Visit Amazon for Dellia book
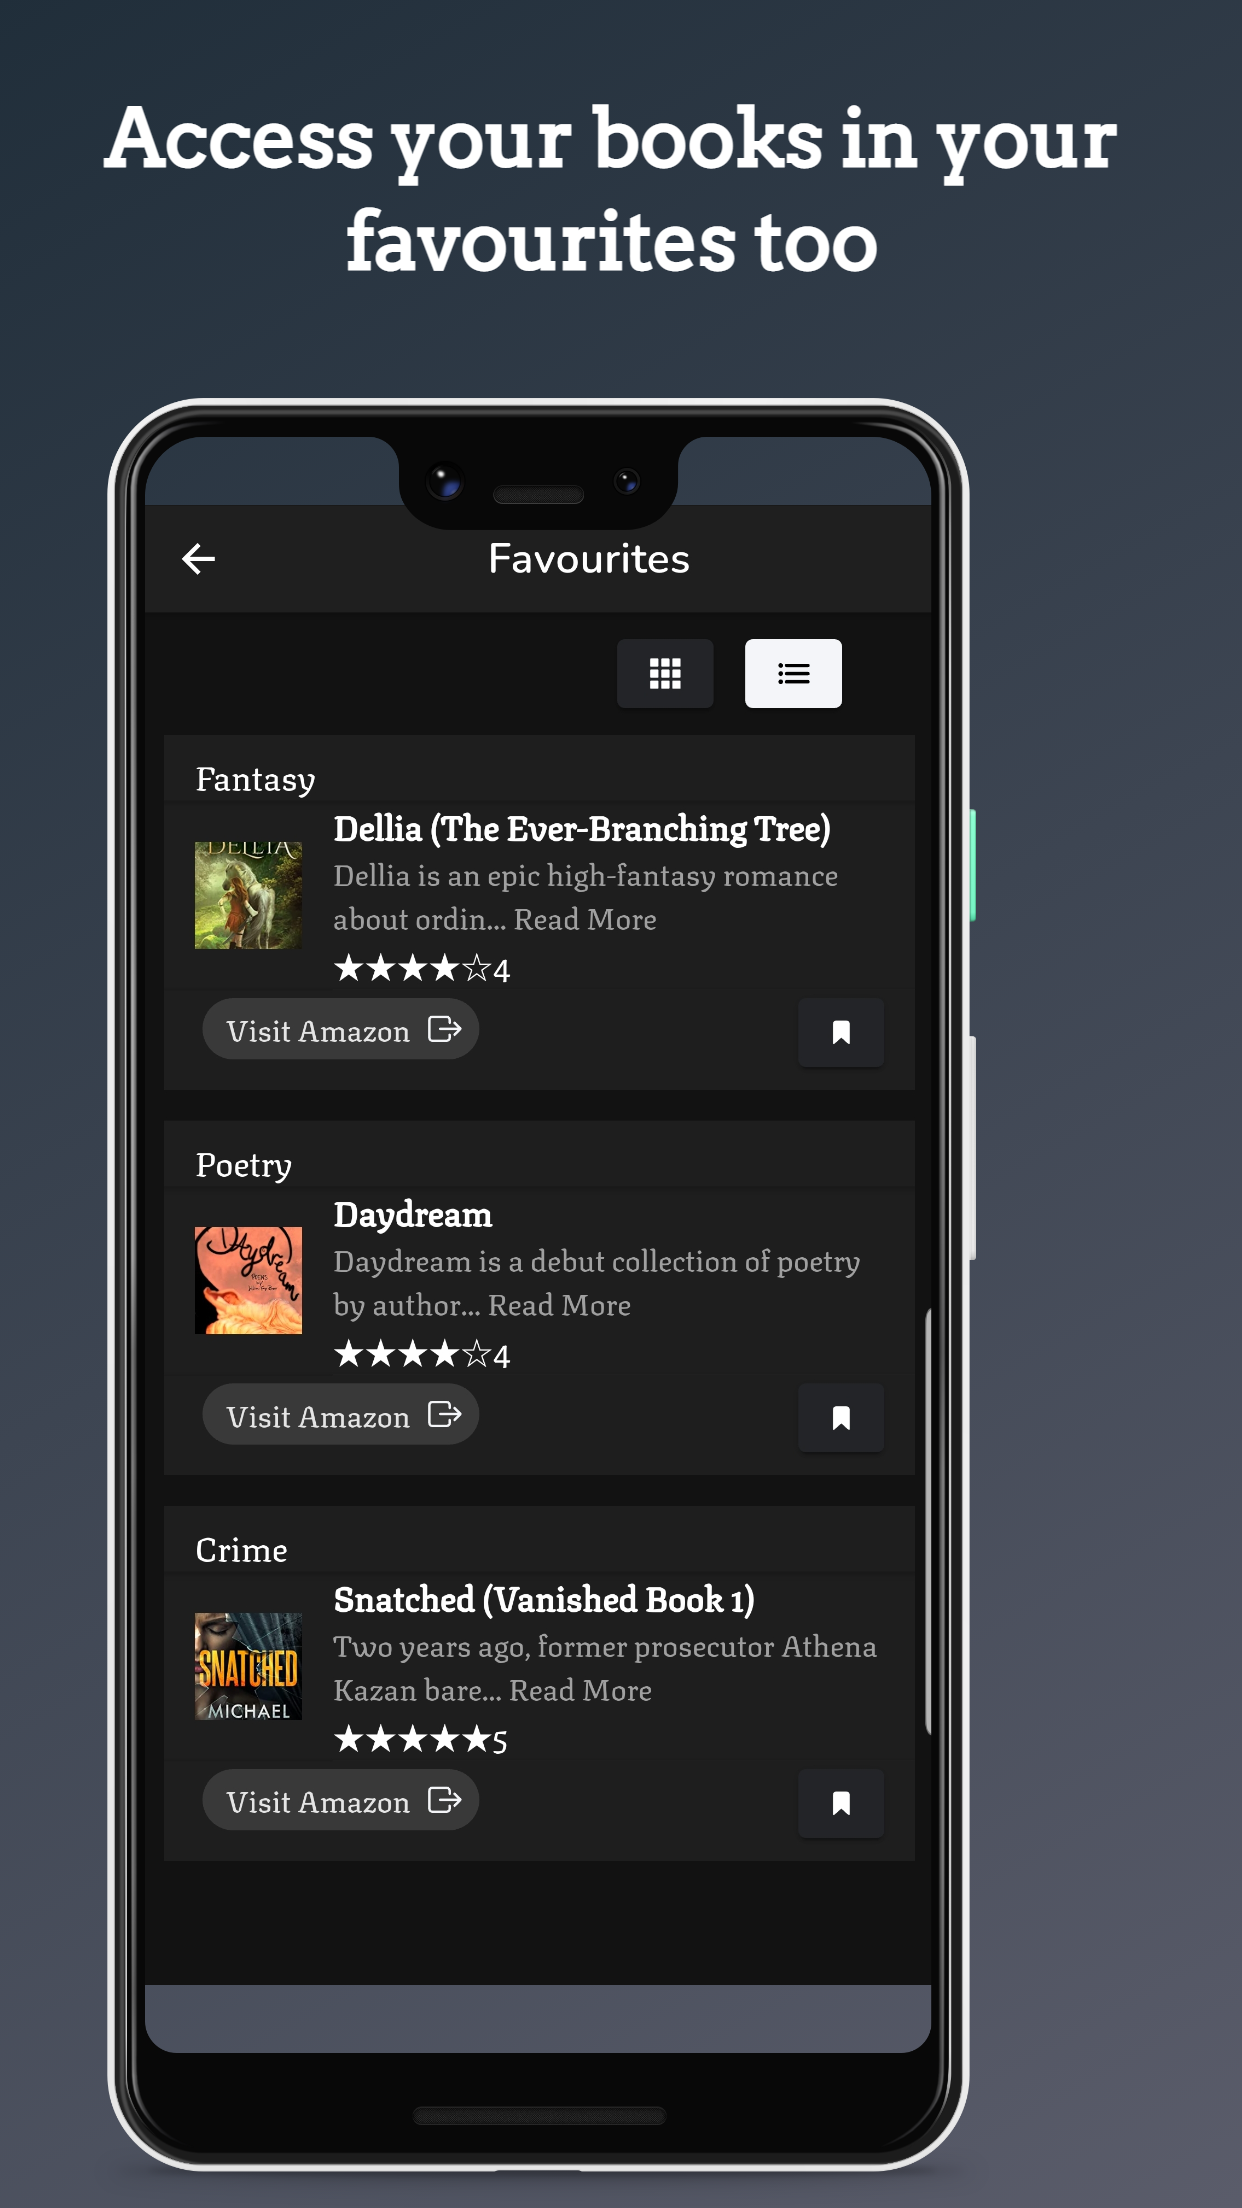The height and width of the screenshot is (2208, 1242). [341, 1029]
